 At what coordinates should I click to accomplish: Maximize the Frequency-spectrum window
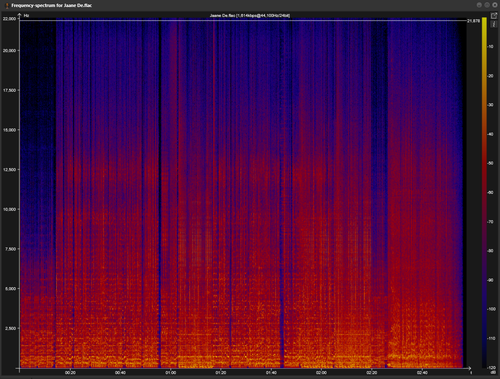pos(487,5)
